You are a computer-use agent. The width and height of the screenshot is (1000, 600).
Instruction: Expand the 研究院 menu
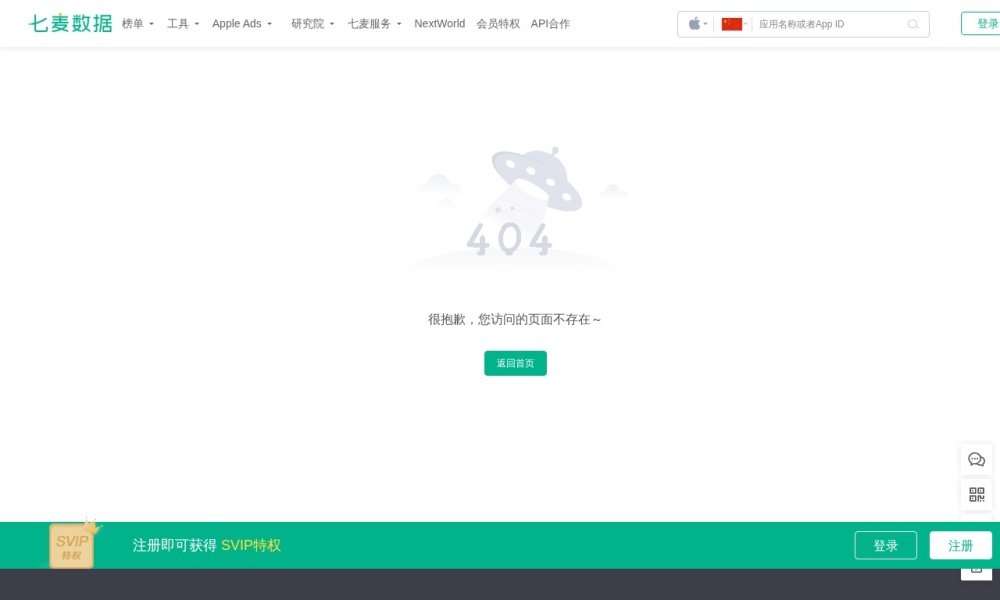pyautogui.click(x=312, y=24)
